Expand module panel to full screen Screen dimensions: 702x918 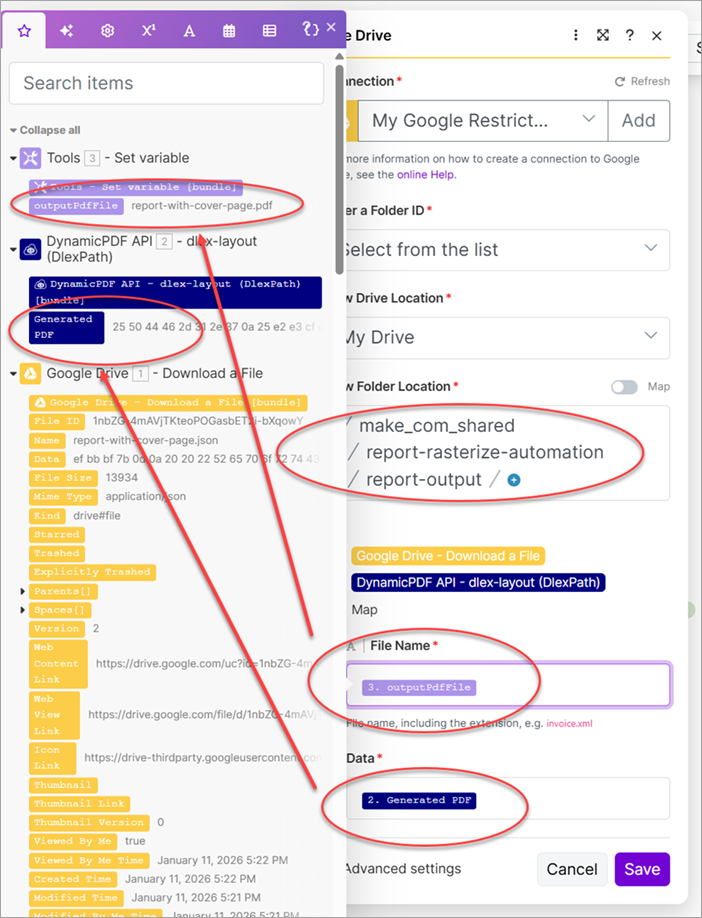[x=603, y=35]
